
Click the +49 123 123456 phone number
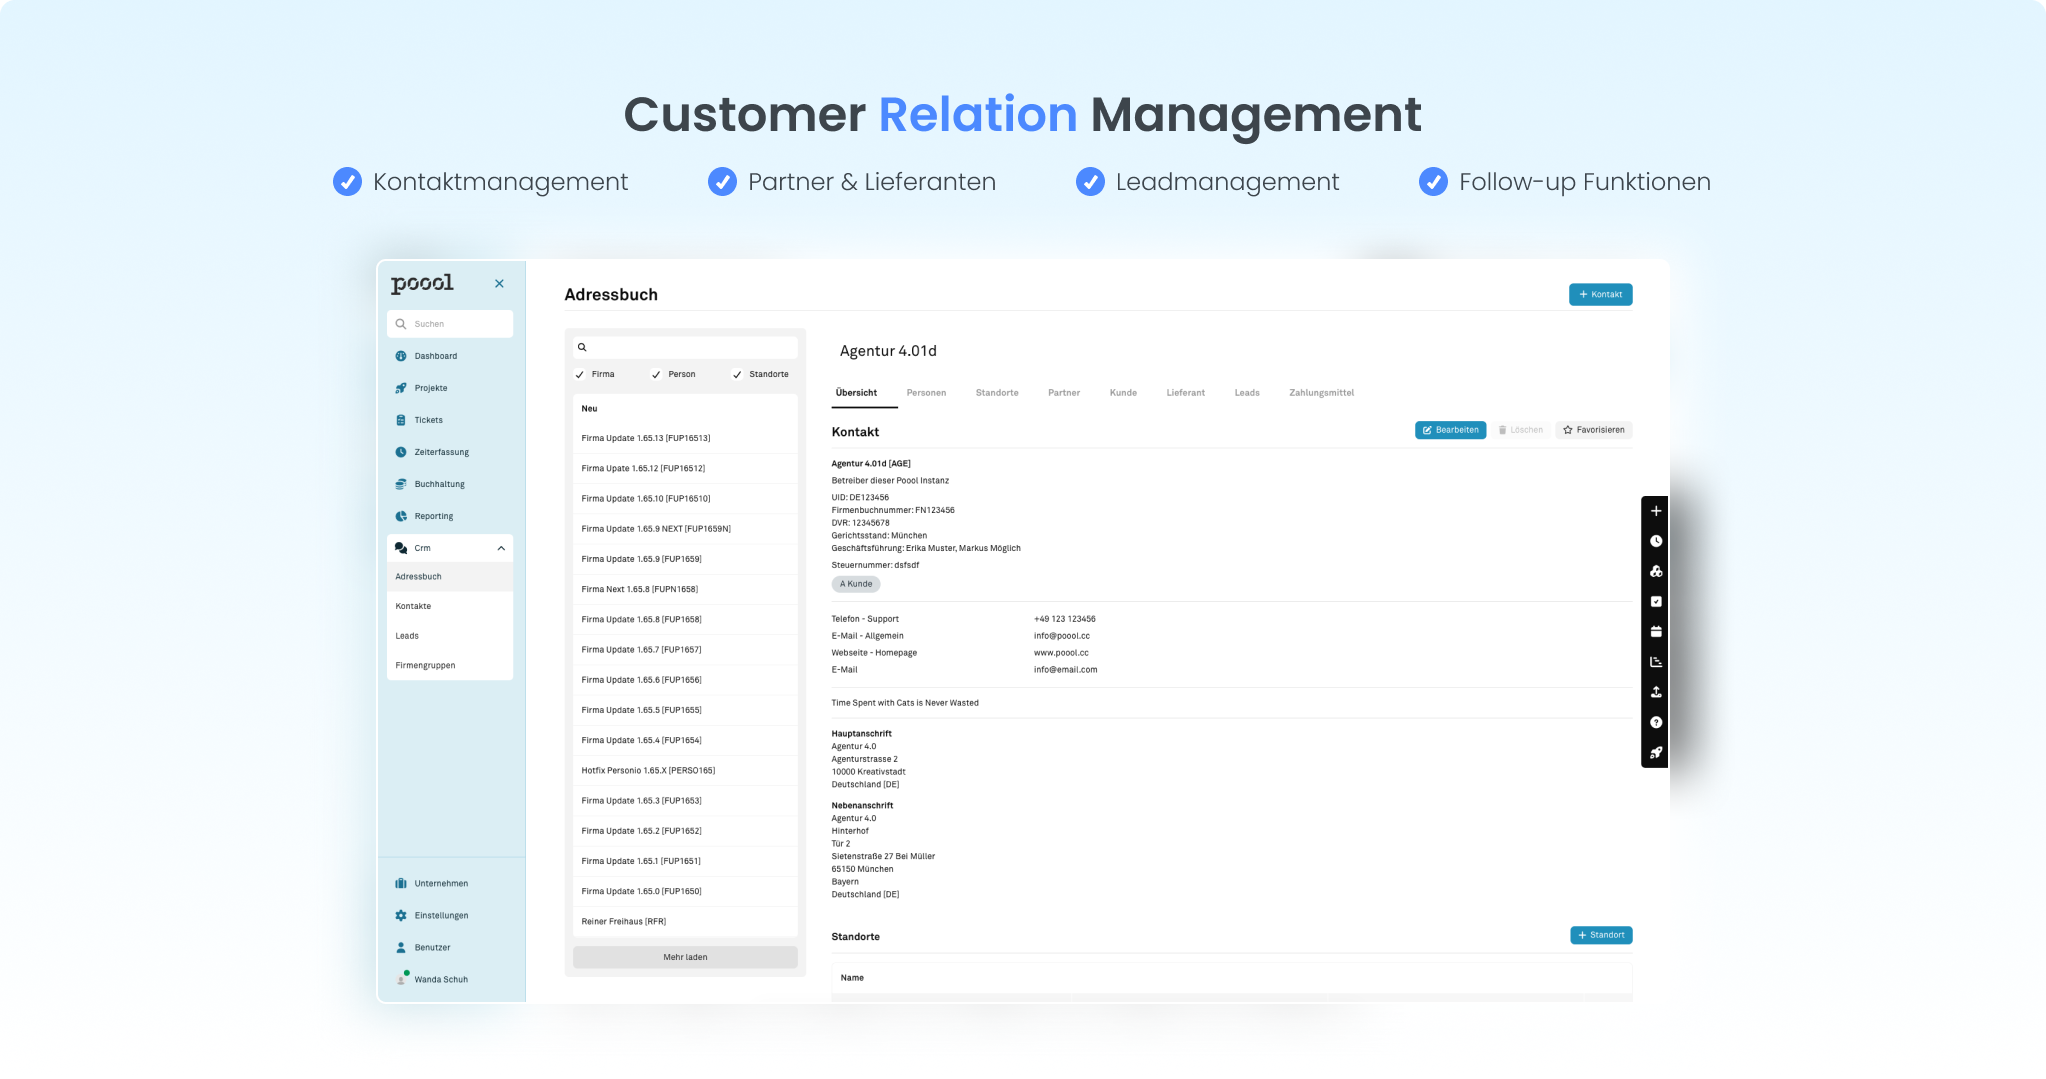point(1065,619)
